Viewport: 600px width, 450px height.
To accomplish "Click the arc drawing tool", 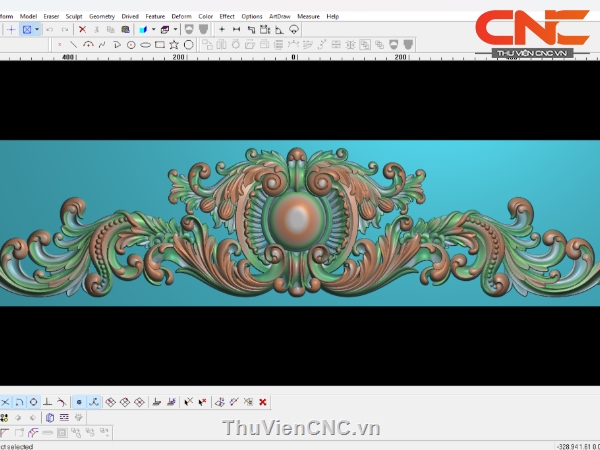I will (88, 45).
